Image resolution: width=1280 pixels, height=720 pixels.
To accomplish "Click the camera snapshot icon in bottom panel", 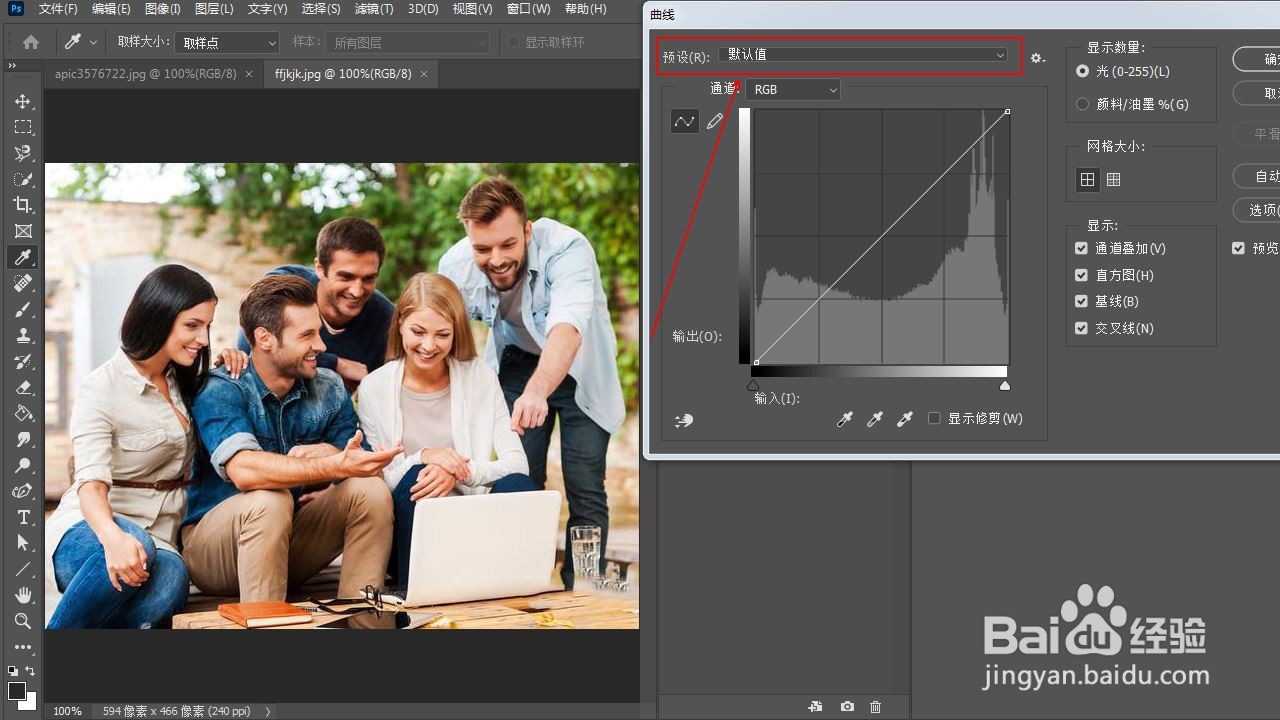I will tap(847, 707).
